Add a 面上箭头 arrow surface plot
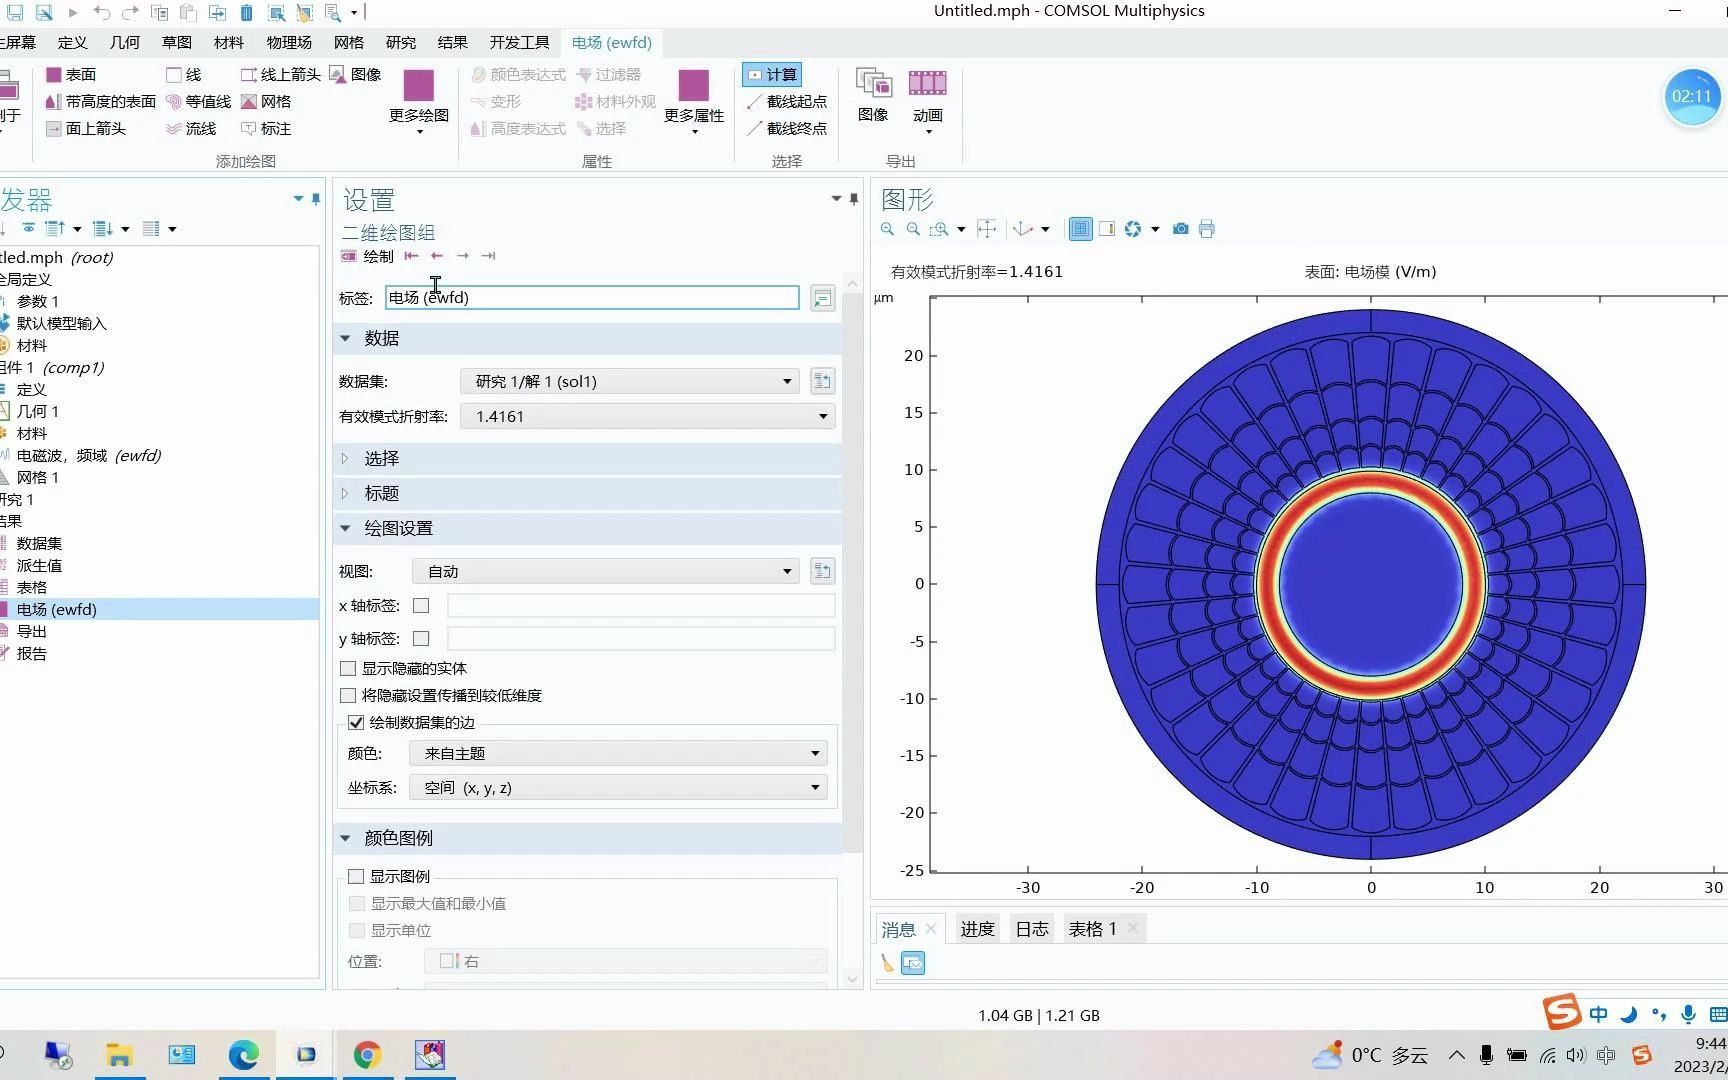The width and height of the screenshot is (1728, 1080). 86,129
